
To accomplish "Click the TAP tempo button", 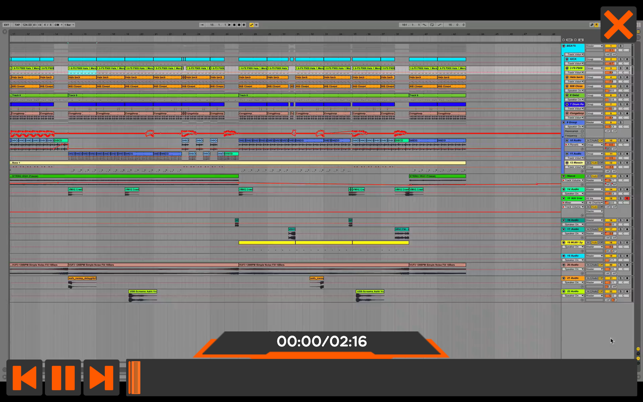I will [x=17, y=25].
